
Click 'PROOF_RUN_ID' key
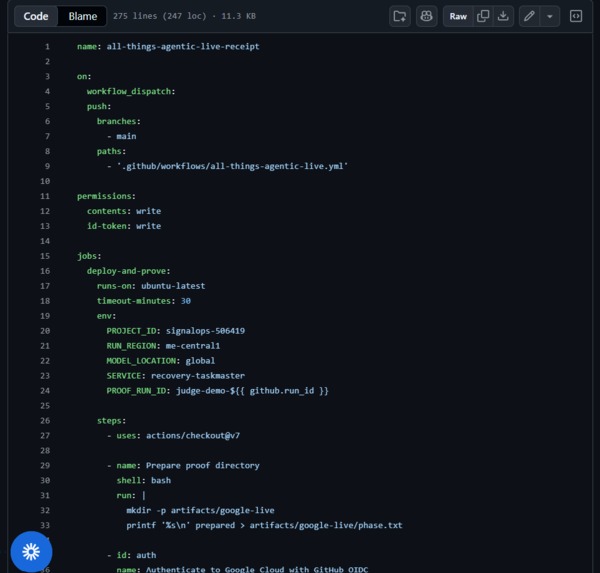click(x=136, y=391)
